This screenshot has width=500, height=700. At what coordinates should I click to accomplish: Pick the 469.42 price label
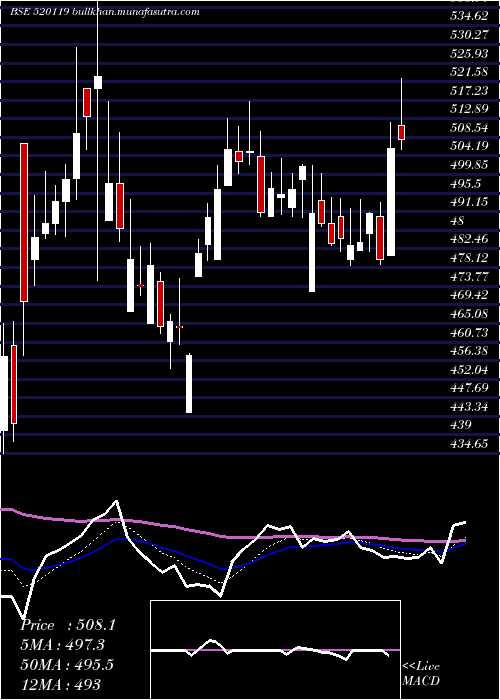[x=469, y=295]
